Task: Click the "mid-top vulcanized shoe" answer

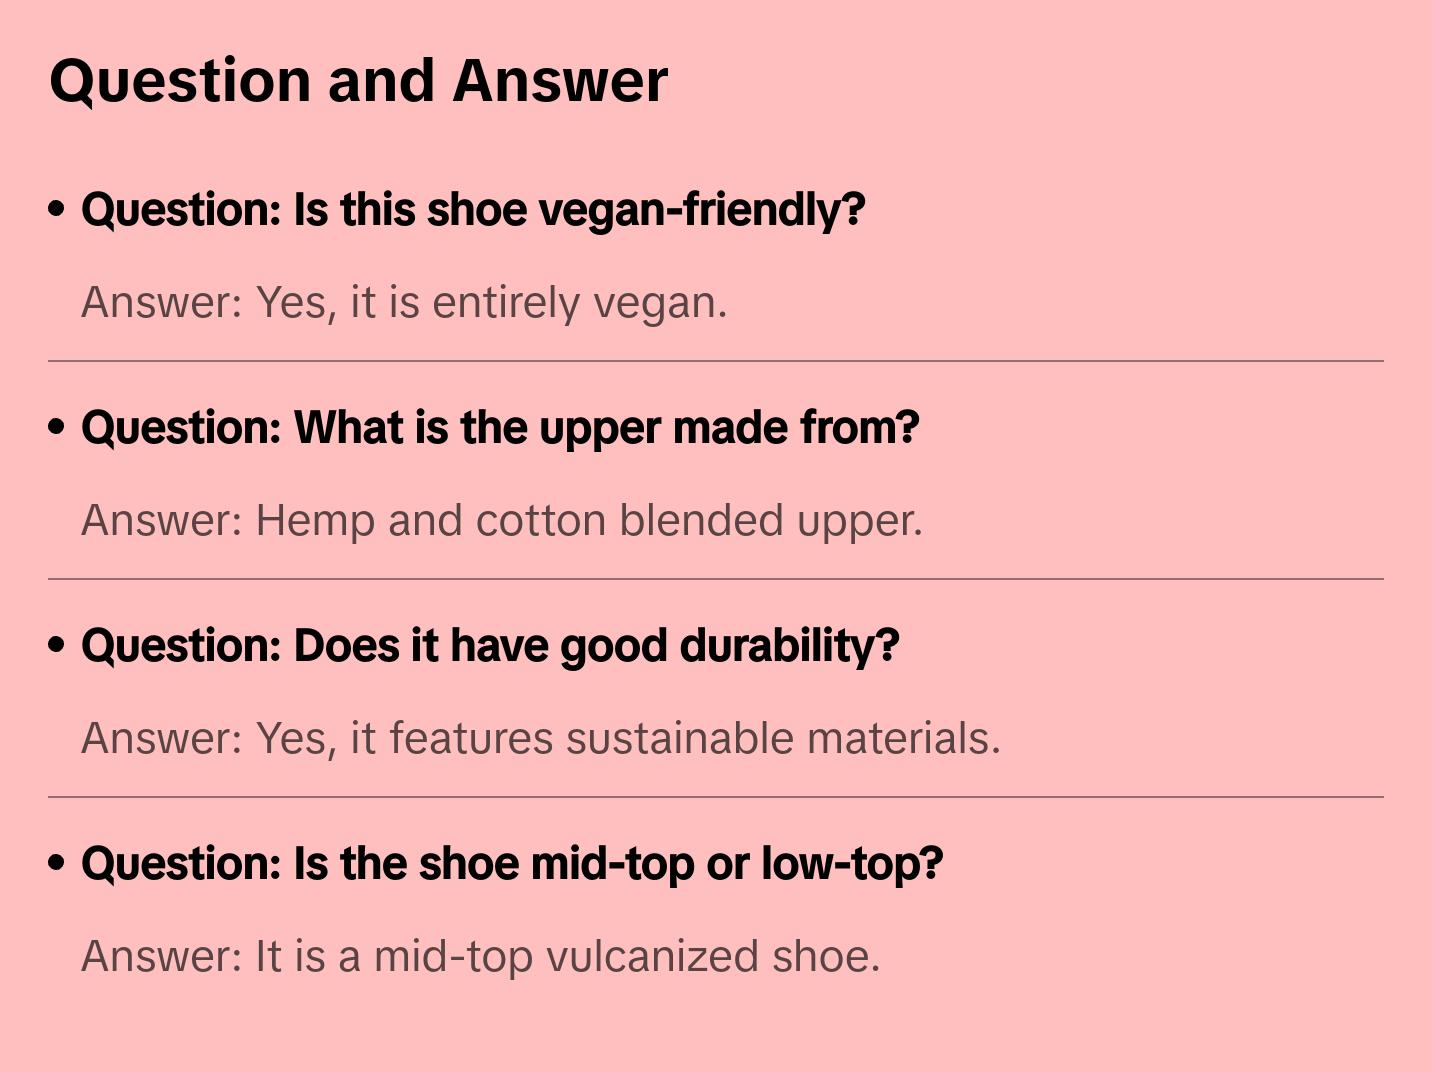Action: (481, 956)
